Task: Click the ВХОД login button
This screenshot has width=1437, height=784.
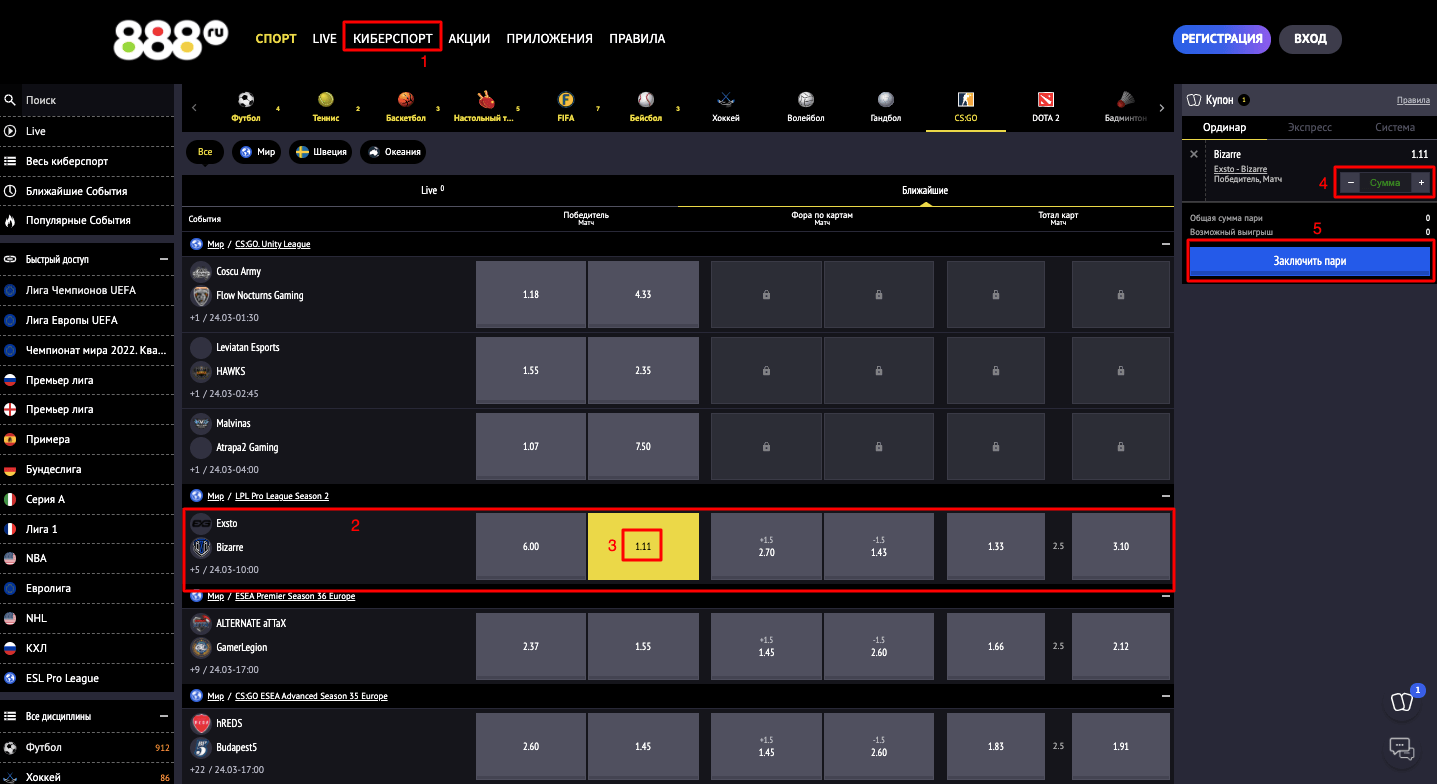Action: [x=1310, y=39]
